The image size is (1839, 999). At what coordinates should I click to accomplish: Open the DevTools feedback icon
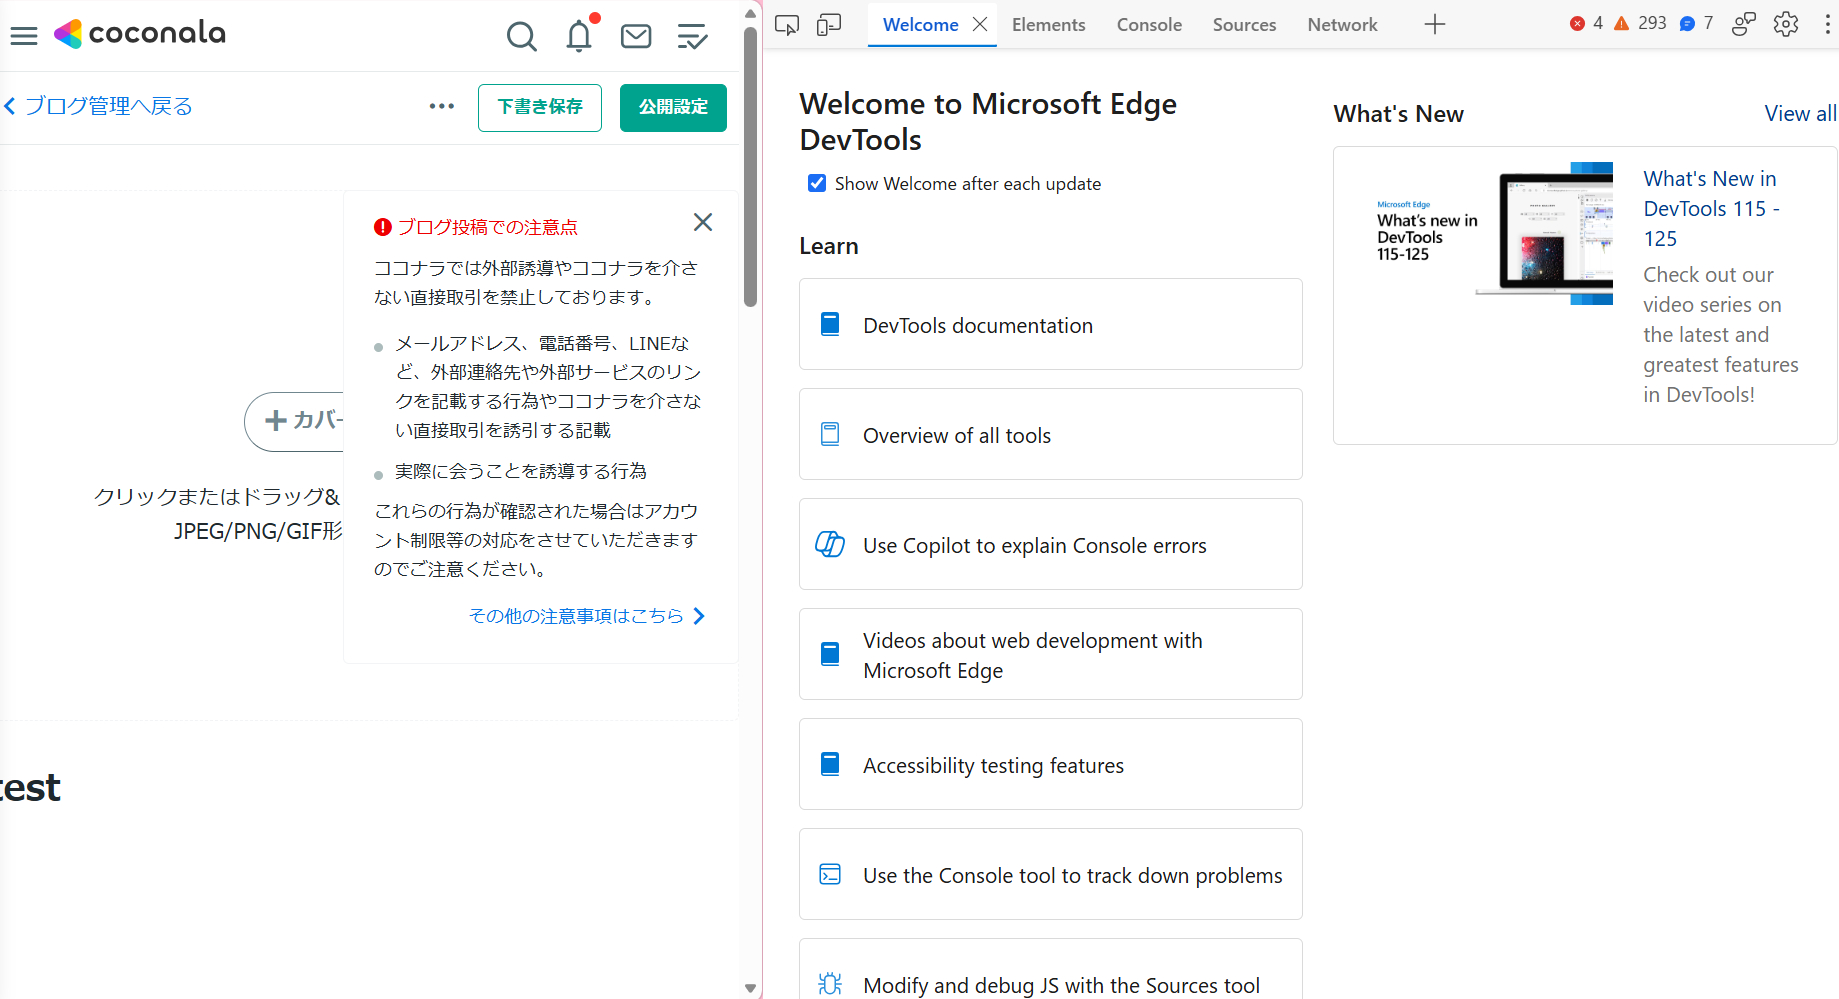[x=1744, y=24]
